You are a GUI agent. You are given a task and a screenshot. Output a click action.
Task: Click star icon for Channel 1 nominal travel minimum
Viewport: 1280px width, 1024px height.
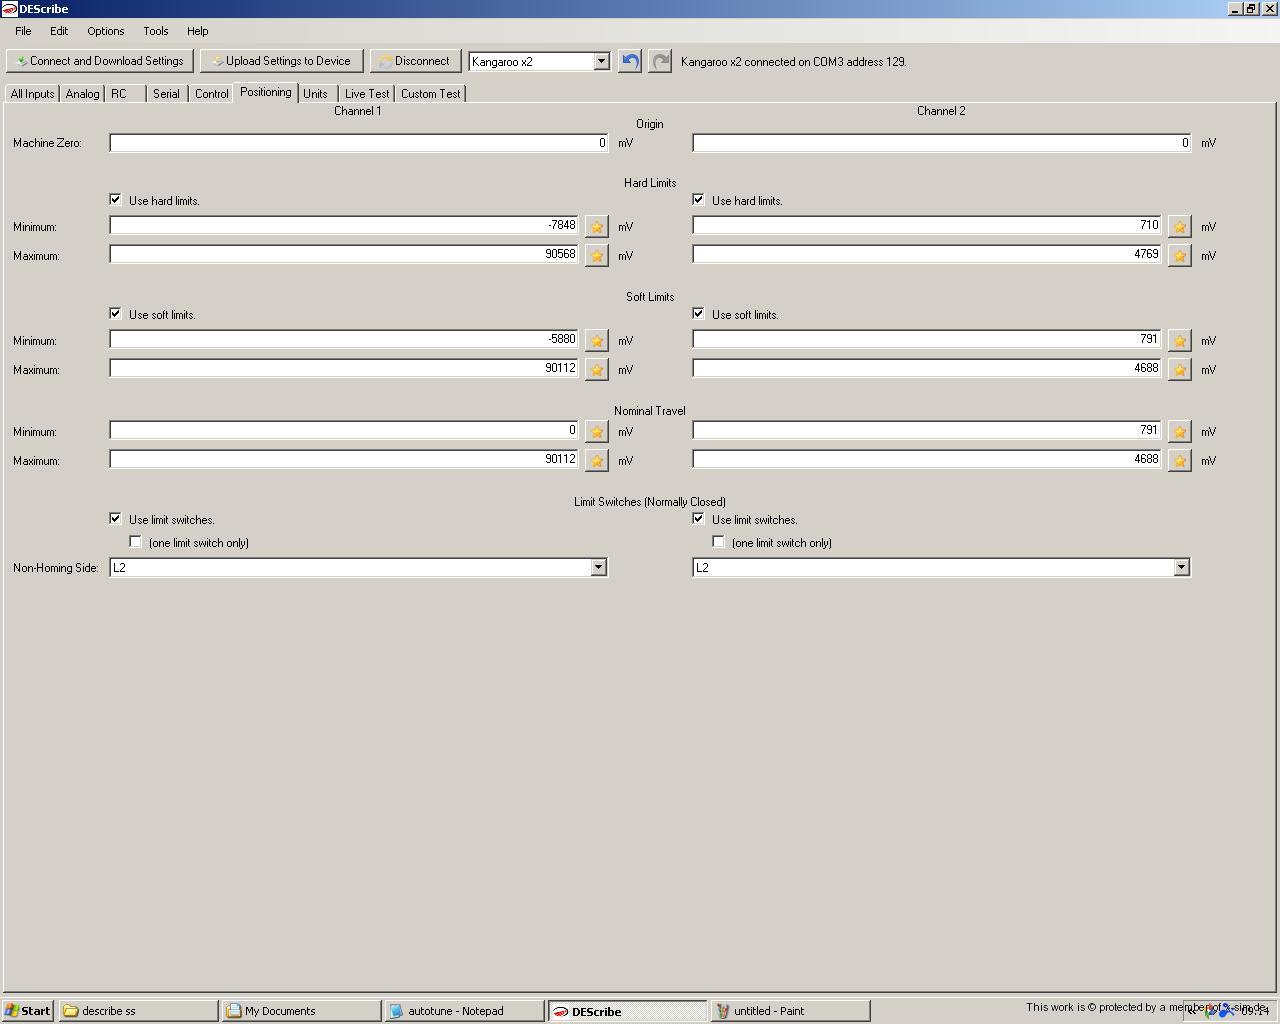click(597, 432)
